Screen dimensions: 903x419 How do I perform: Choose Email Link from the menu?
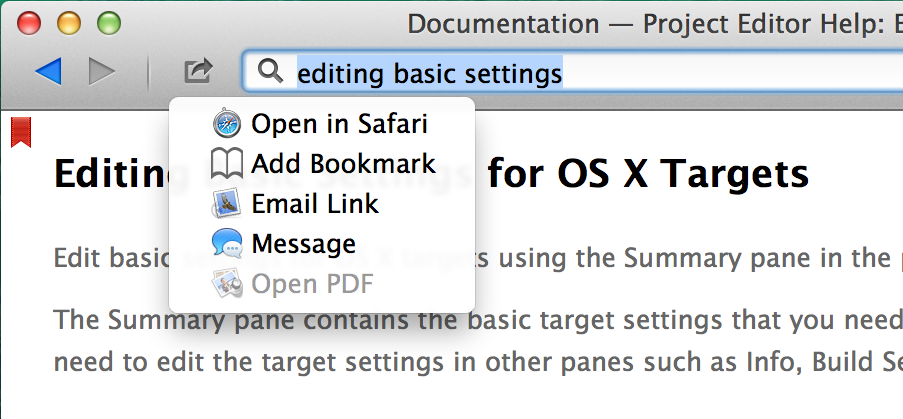pyautogui.click(x=322, y=204)
